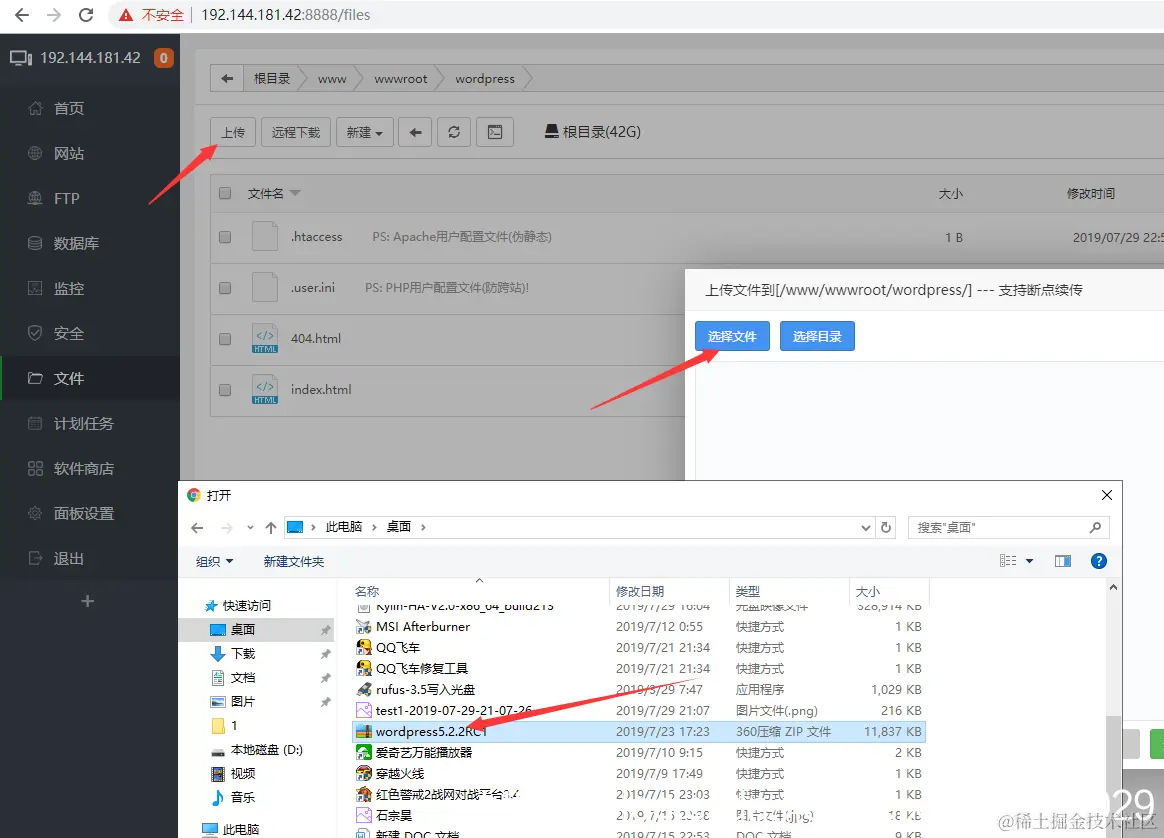Reload the page with the browser refresh icon
The width and height of the screenshot is (1164, 838).
pyautogui.click(x=86, y=15)
